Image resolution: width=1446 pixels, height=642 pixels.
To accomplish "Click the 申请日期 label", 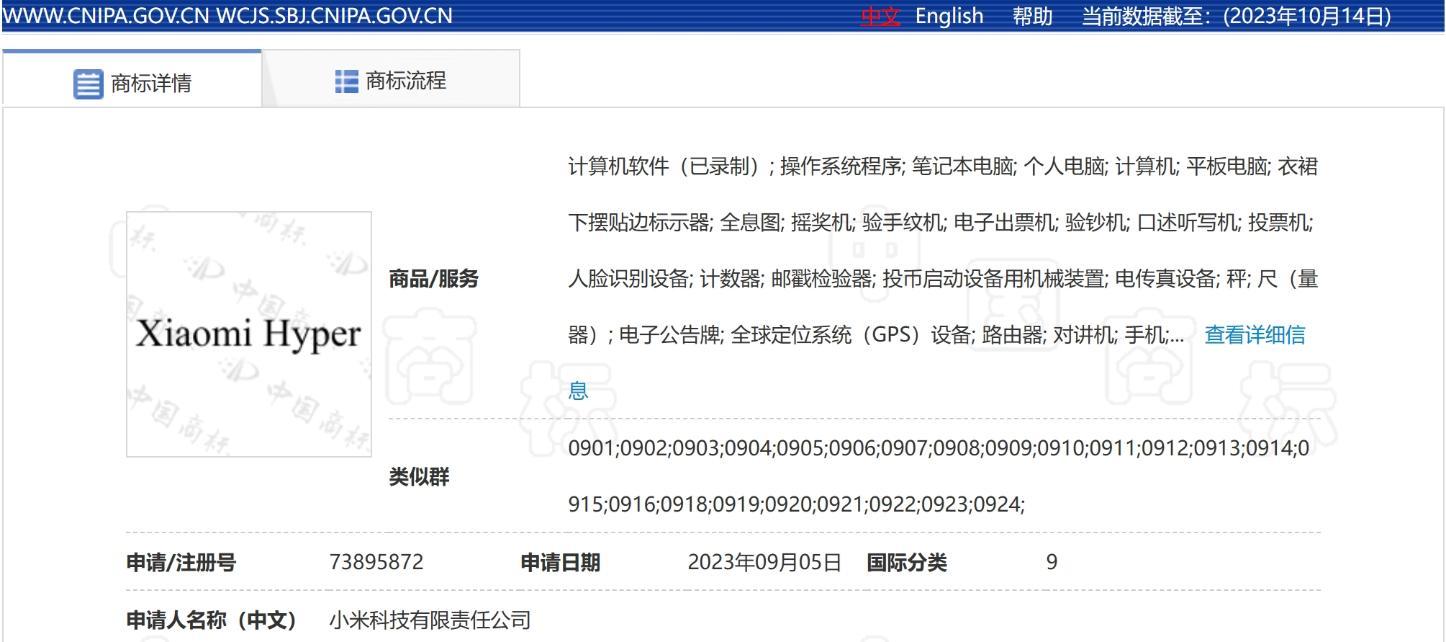I will click(561, 563).
